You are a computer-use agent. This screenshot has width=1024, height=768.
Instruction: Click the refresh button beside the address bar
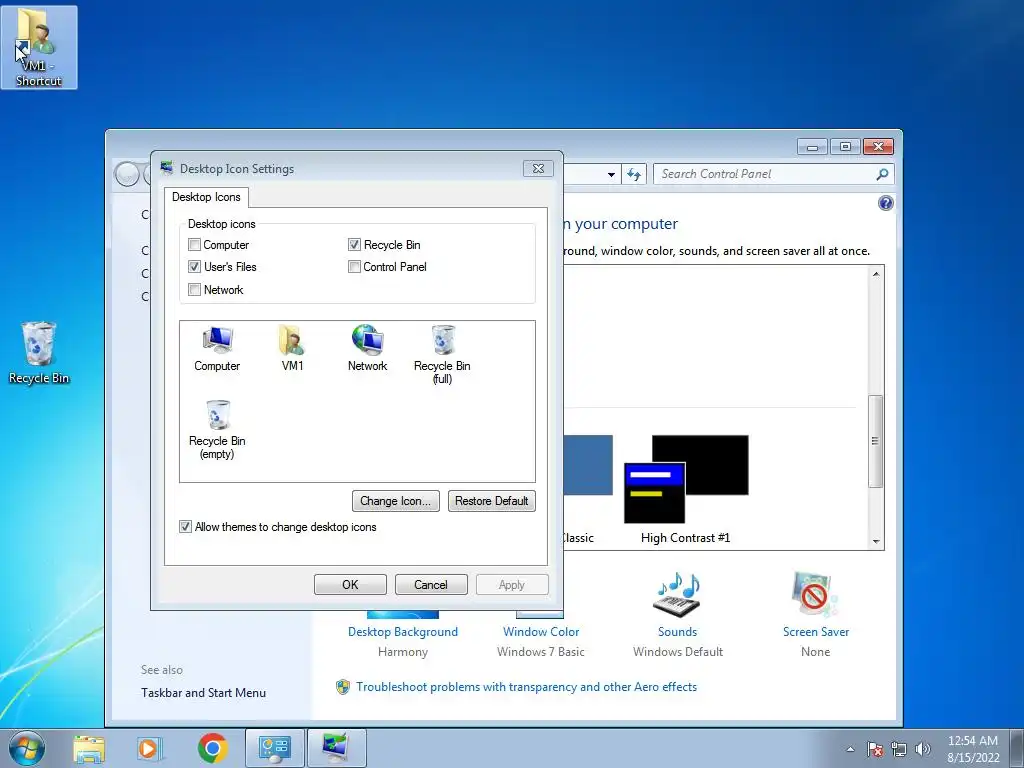point(633,174)
